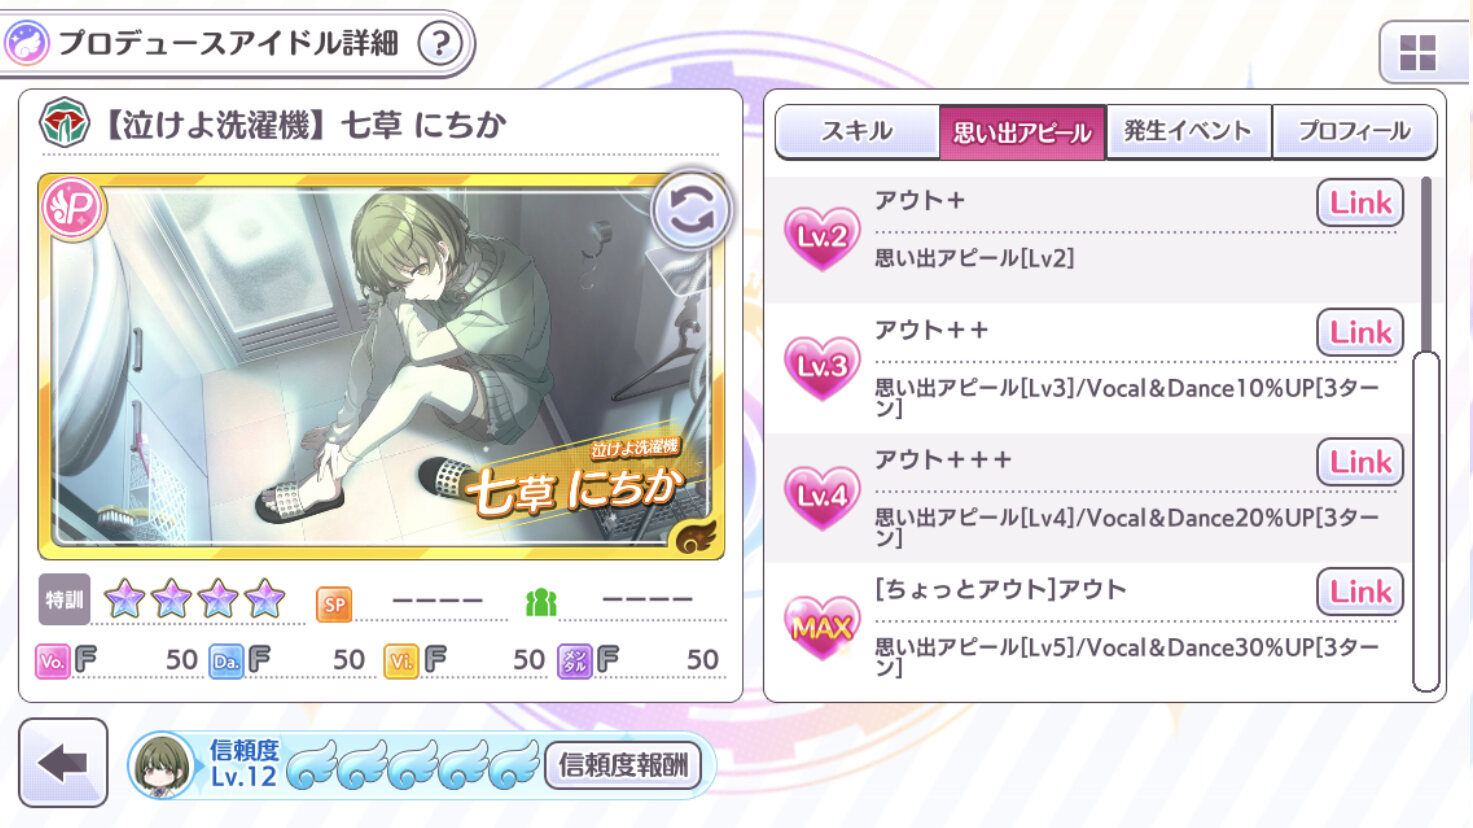Viewport: 1473px width, 828px height.
Task: Tap the MAX heart icon
Action: pos(822,627)
